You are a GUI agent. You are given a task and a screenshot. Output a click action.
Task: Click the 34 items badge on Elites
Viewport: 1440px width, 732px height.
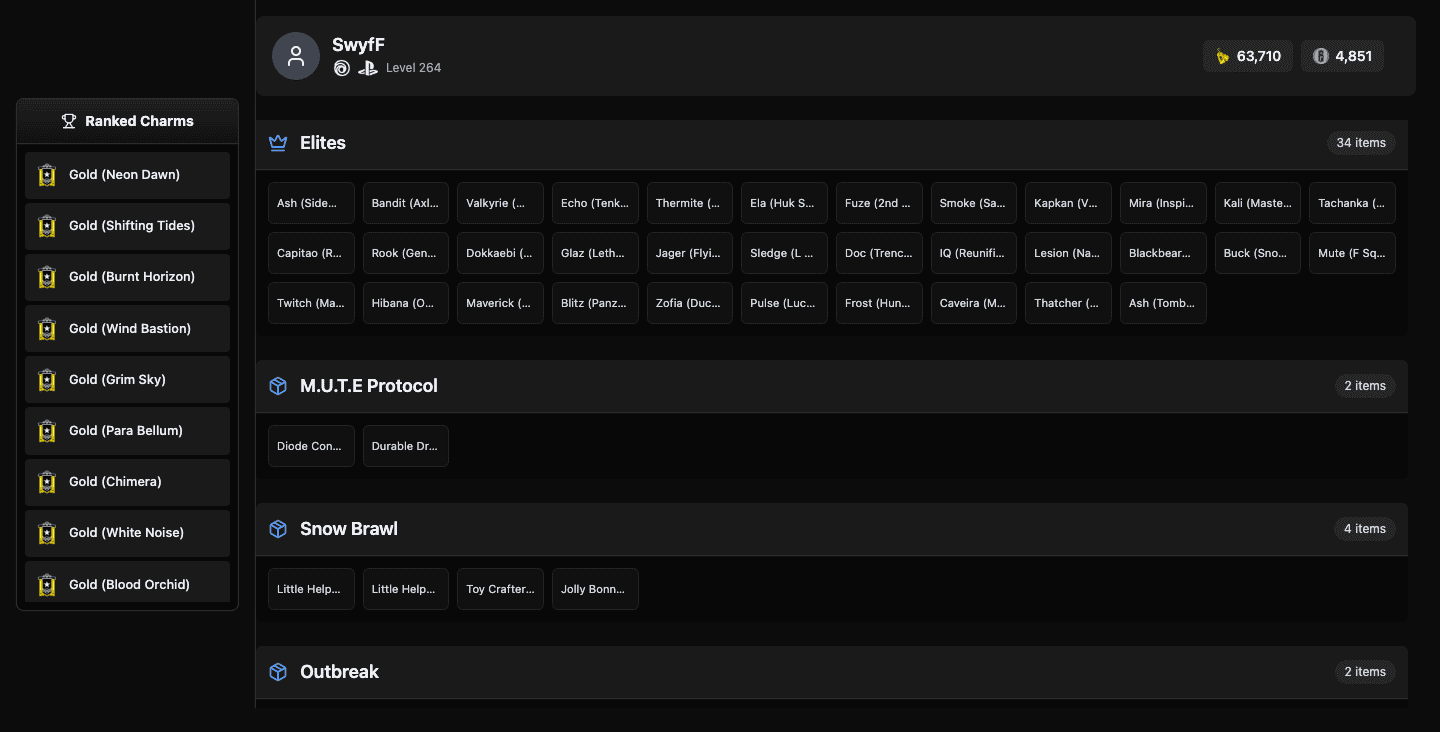[1361, 143]
